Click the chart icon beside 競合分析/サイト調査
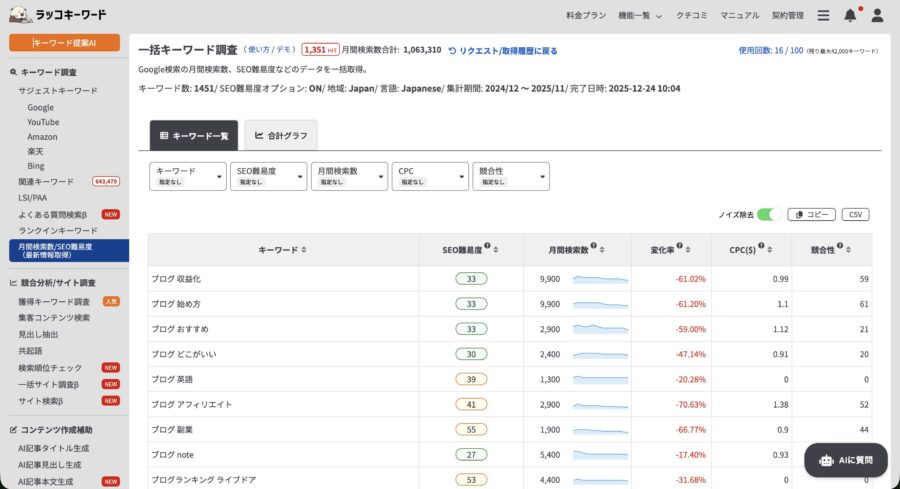The image size is (900, 489). coord(13,283)
